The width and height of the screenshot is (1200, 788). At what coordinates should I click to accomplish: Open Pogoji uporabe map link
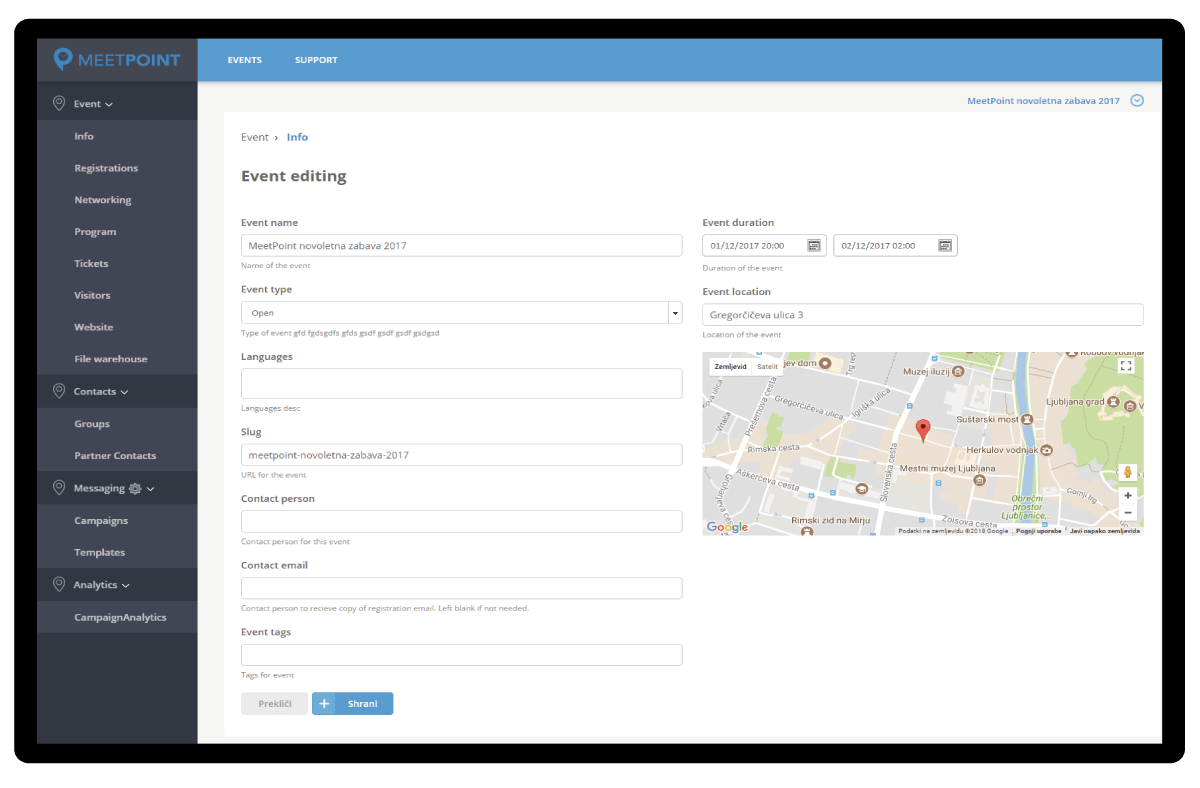1039,531
